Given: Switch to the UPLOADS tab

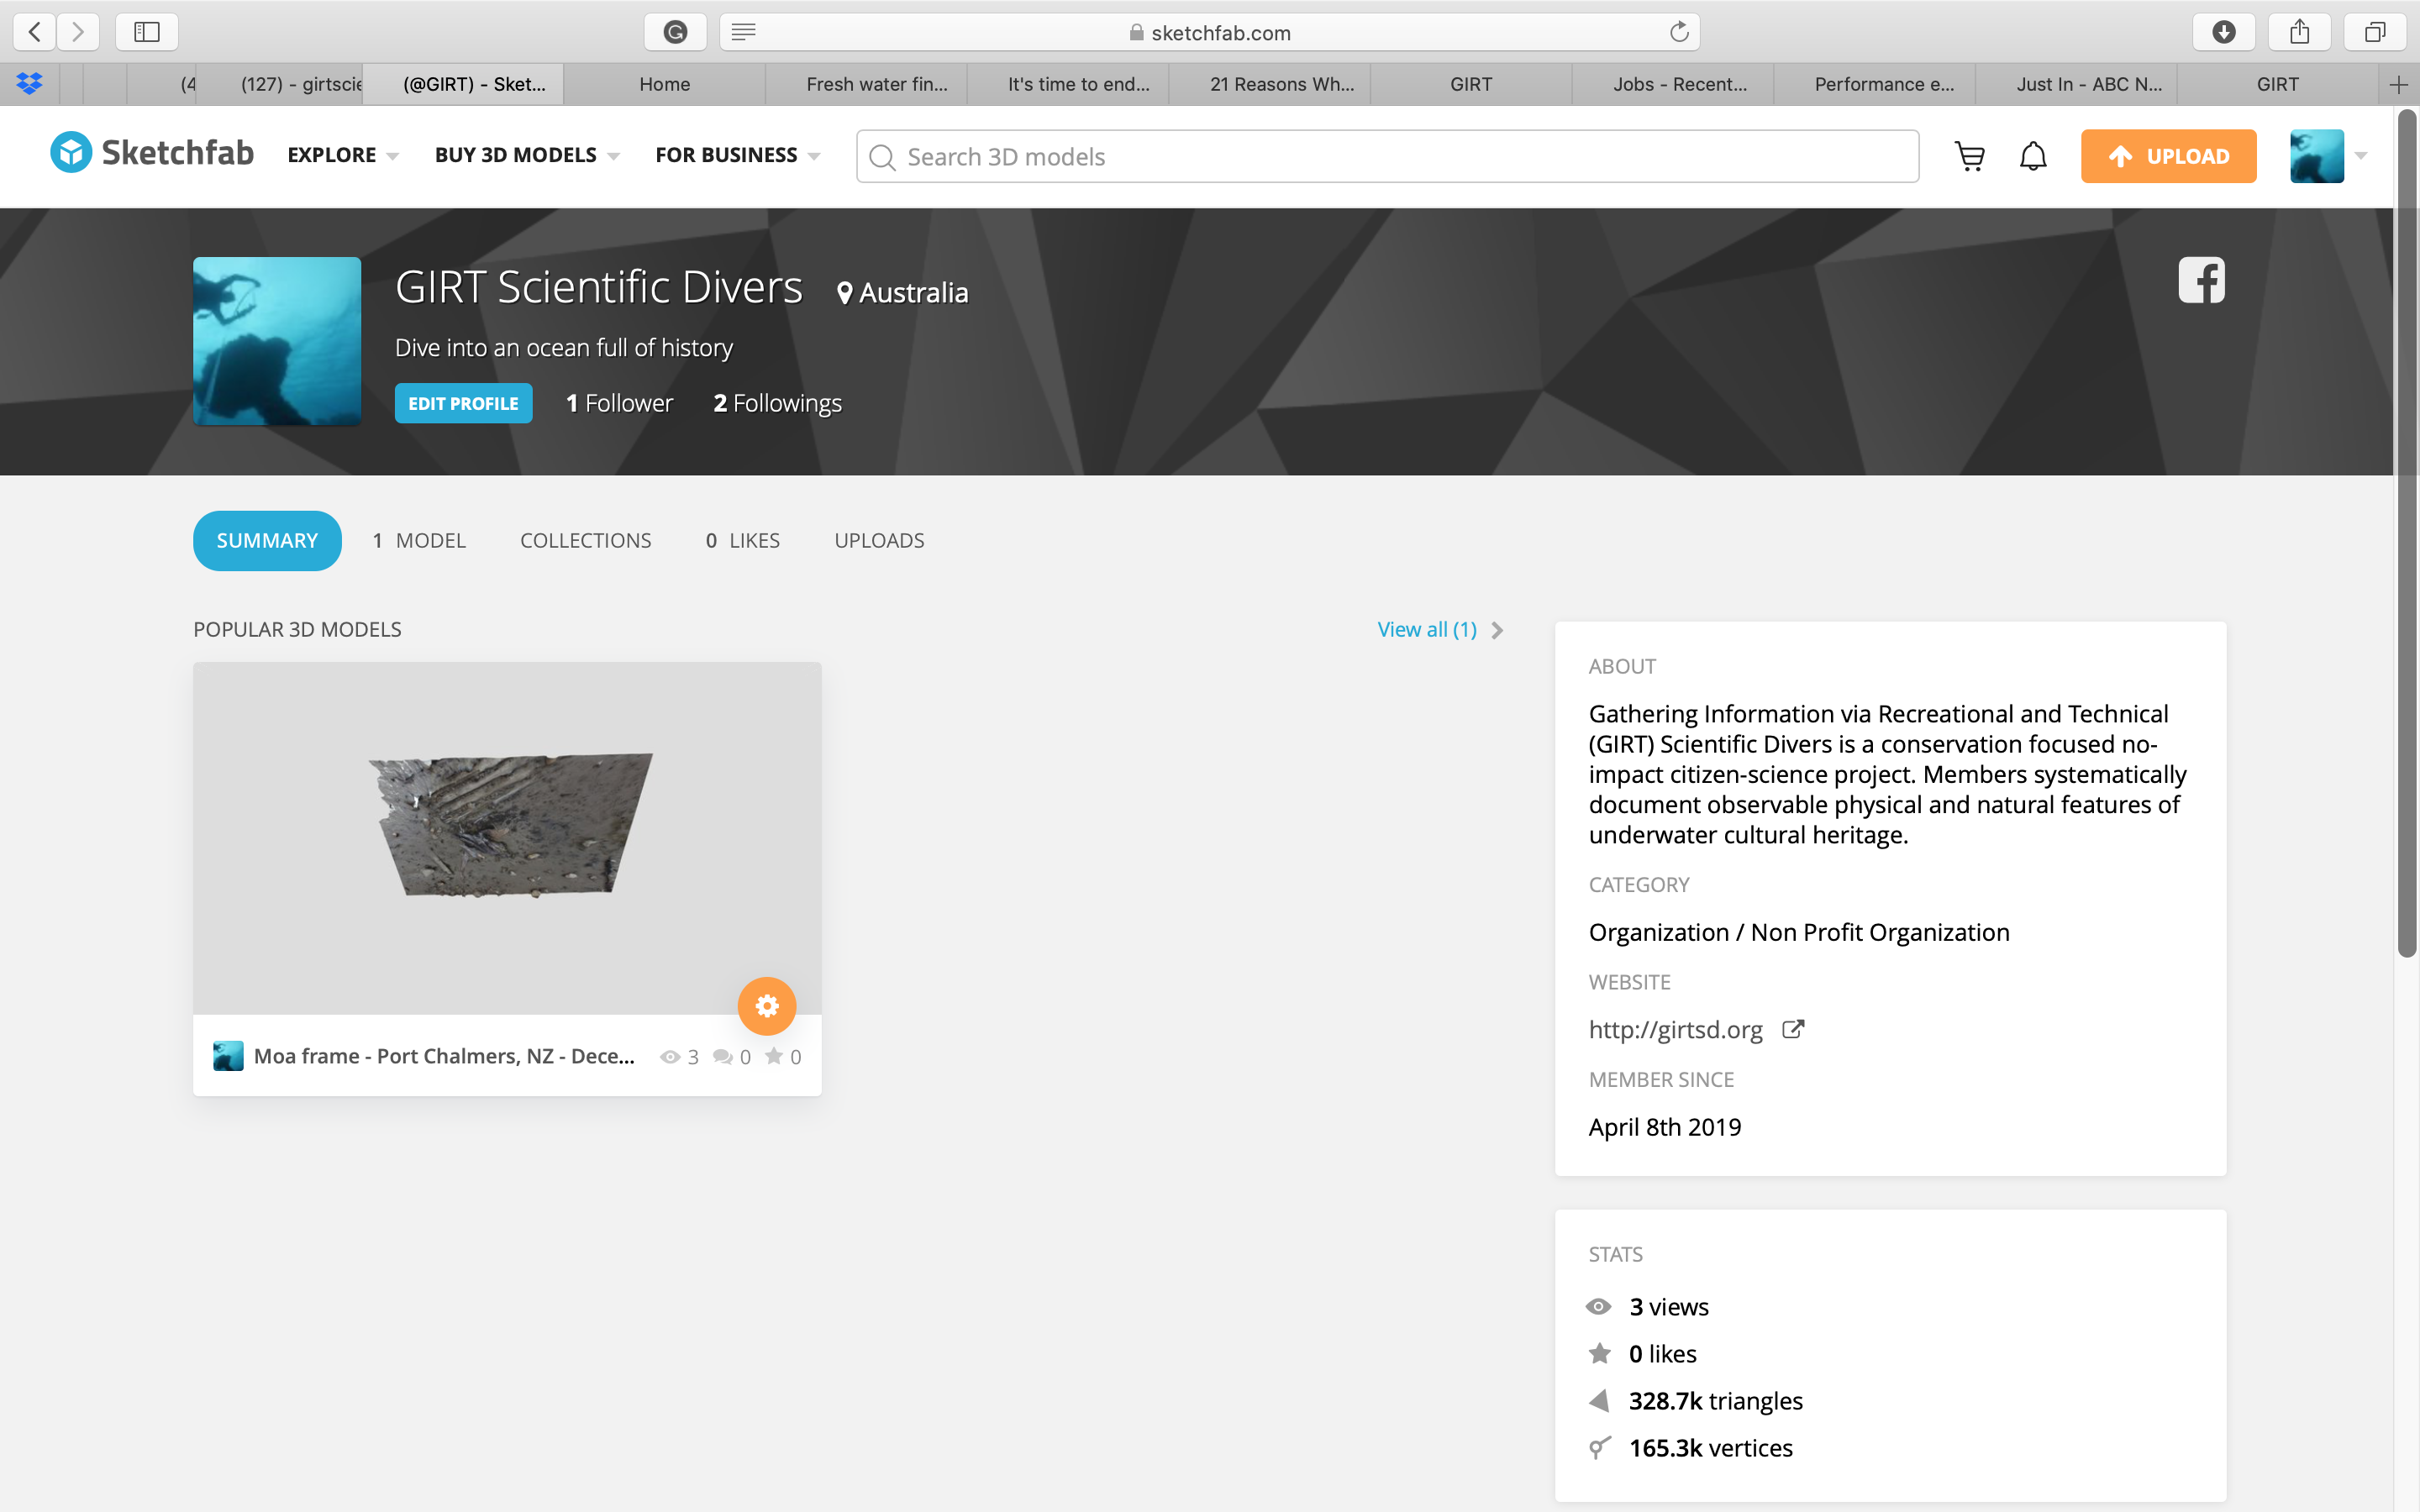Looking at the screenshot, I should tap(880, 541).
